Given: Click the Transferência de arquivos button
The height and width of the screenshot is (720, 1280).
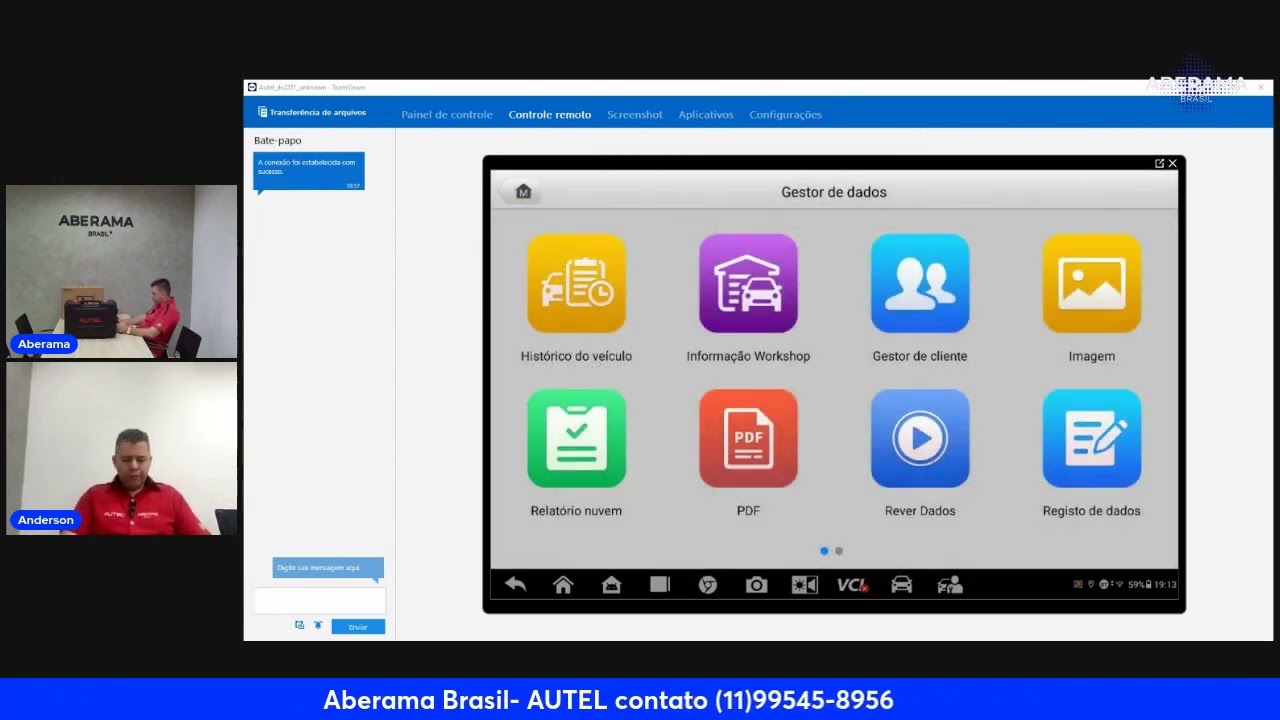Looking at the screenshot, I should (312, 113).
